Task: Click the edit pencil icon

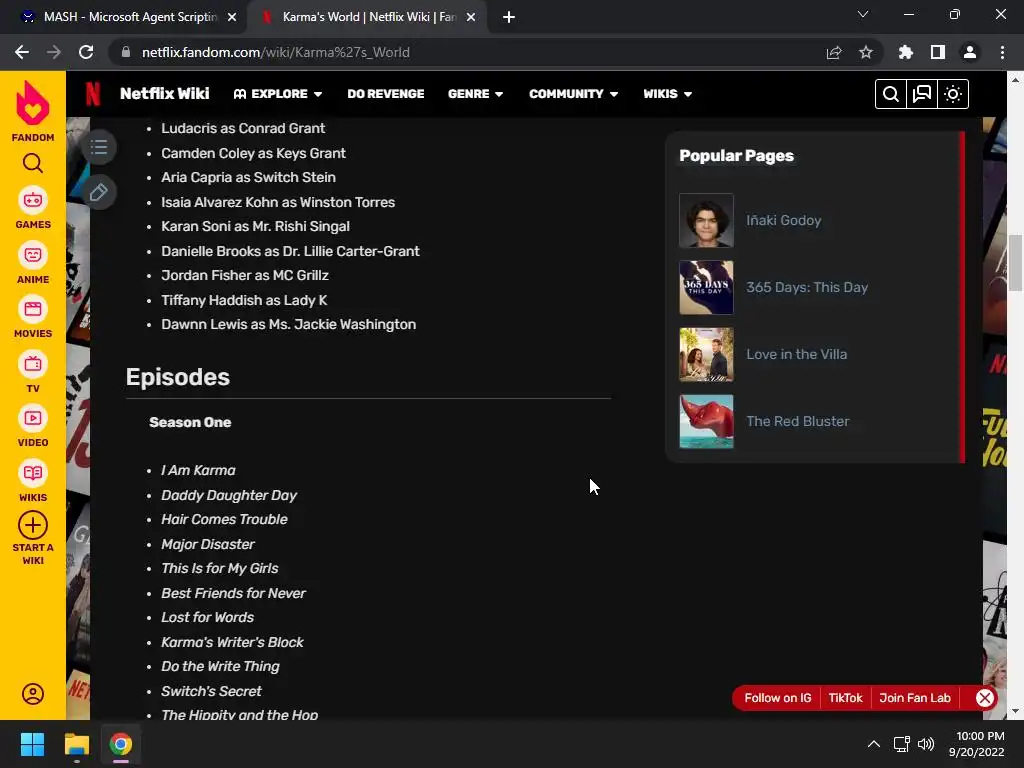Action: coord(99,192)
